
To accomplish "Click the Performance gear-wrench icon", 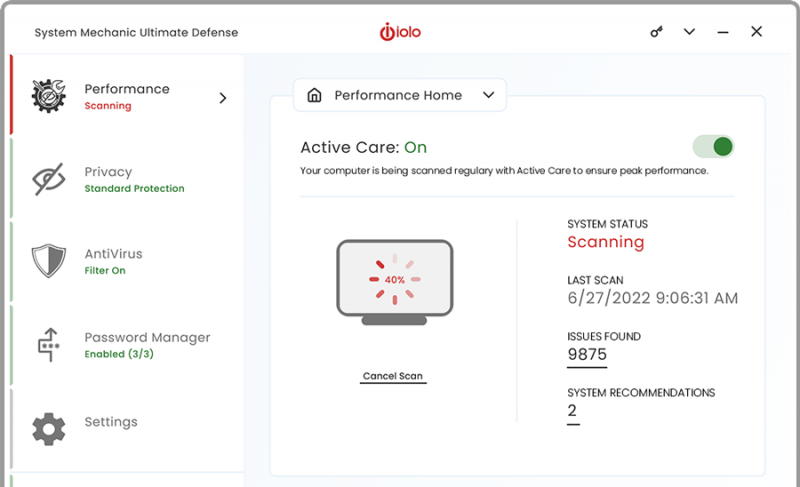I will (48, 97).
